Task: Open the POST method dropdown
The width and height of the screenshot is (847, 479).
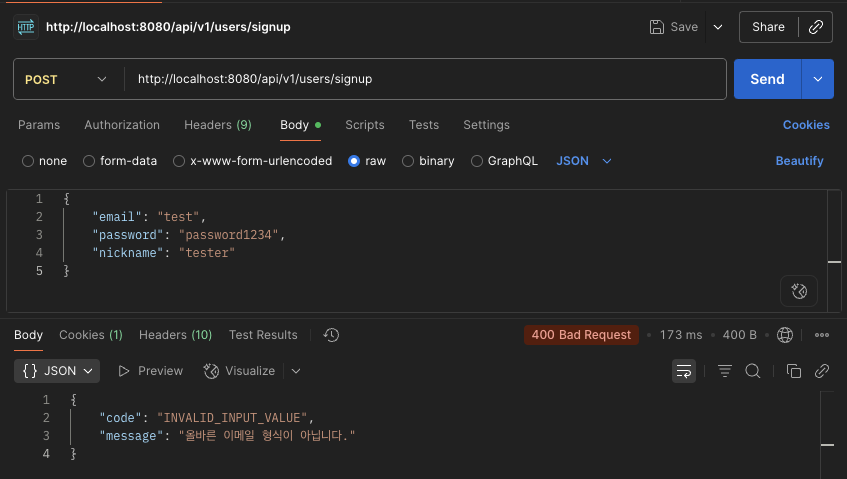Action: (x=66, y=79)
